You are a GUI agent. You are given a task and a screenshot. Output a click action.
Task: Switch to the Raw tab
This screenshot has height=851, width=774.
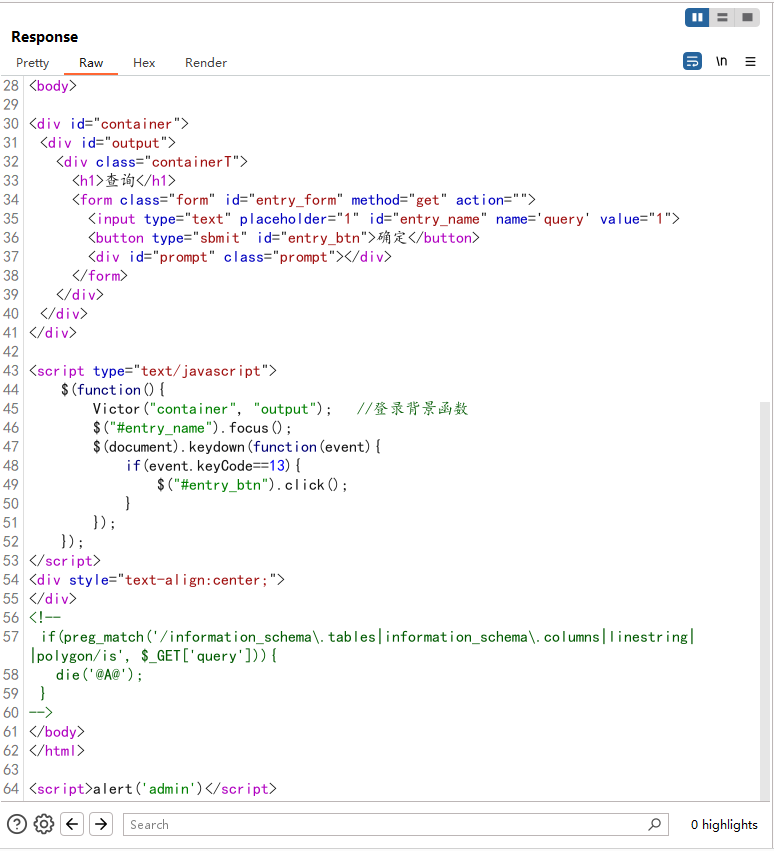(x=91, y=63)
